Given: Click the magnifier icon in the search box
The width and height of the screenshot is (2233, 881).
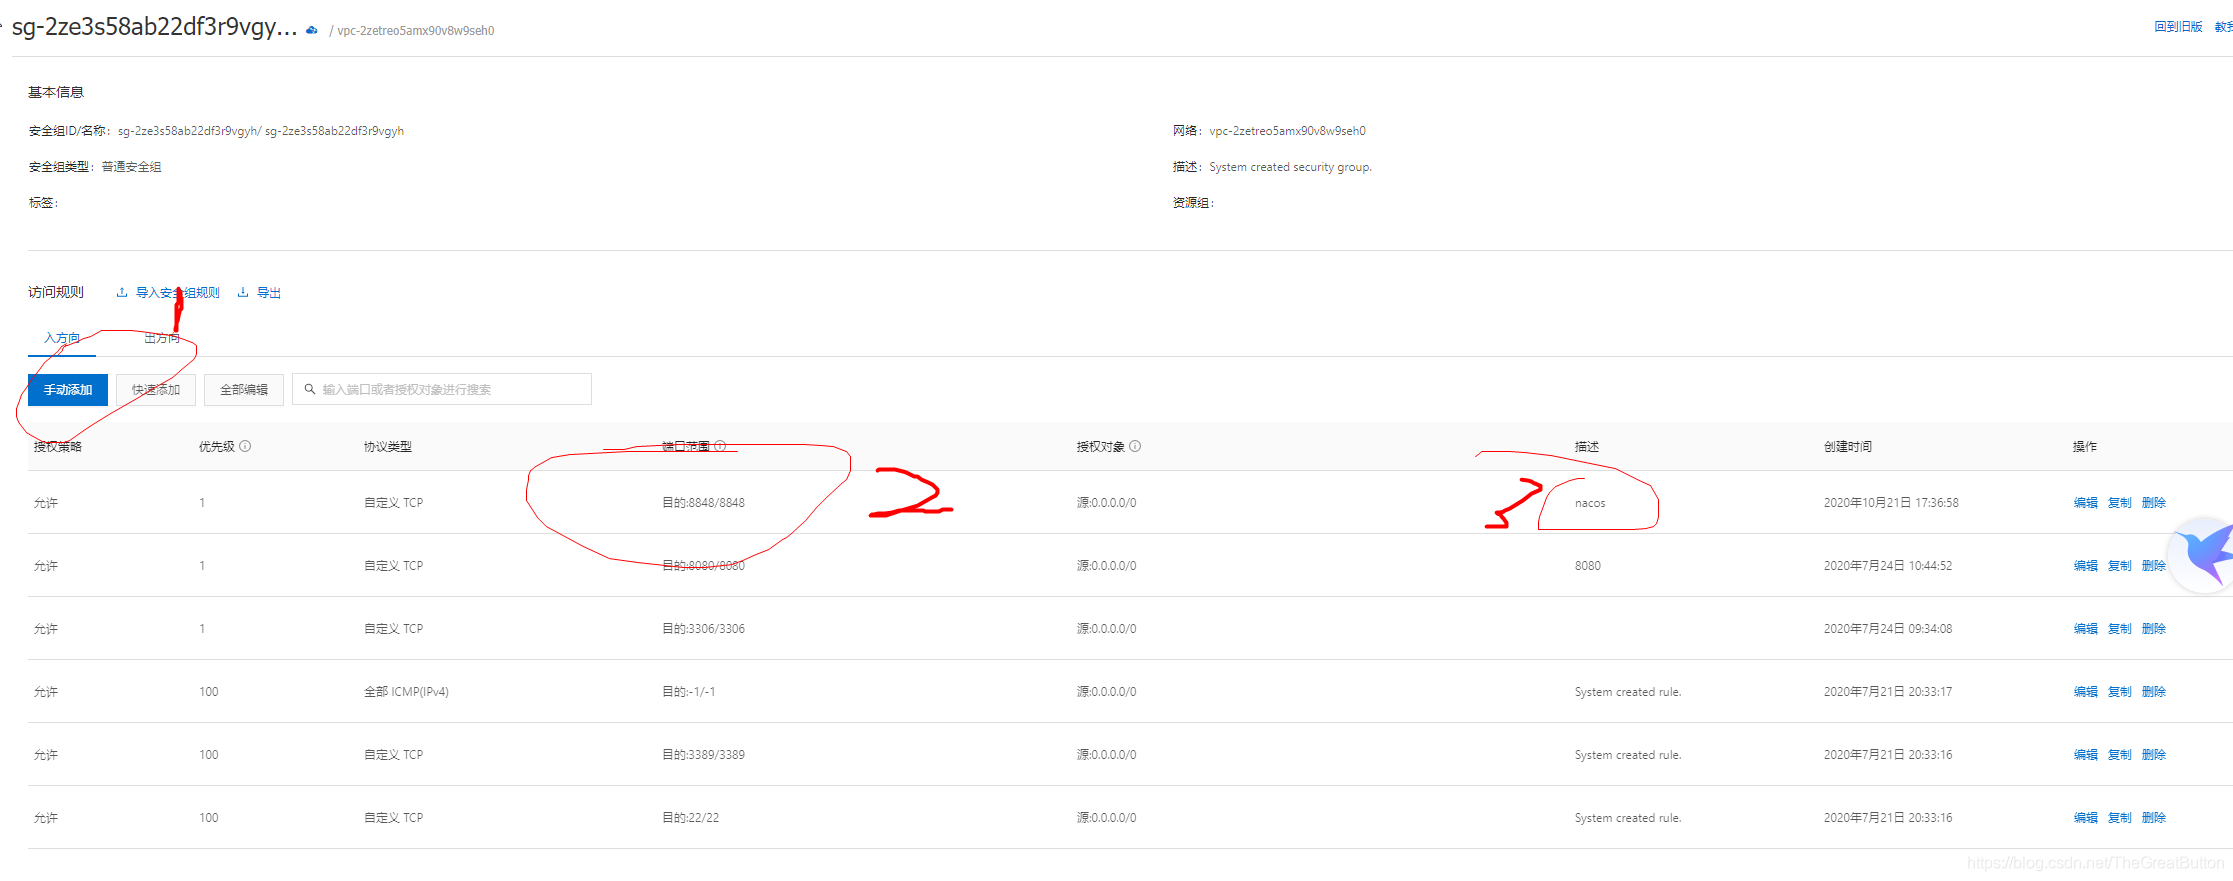Looking at the screenshot, I should click(x=310, y=389).
